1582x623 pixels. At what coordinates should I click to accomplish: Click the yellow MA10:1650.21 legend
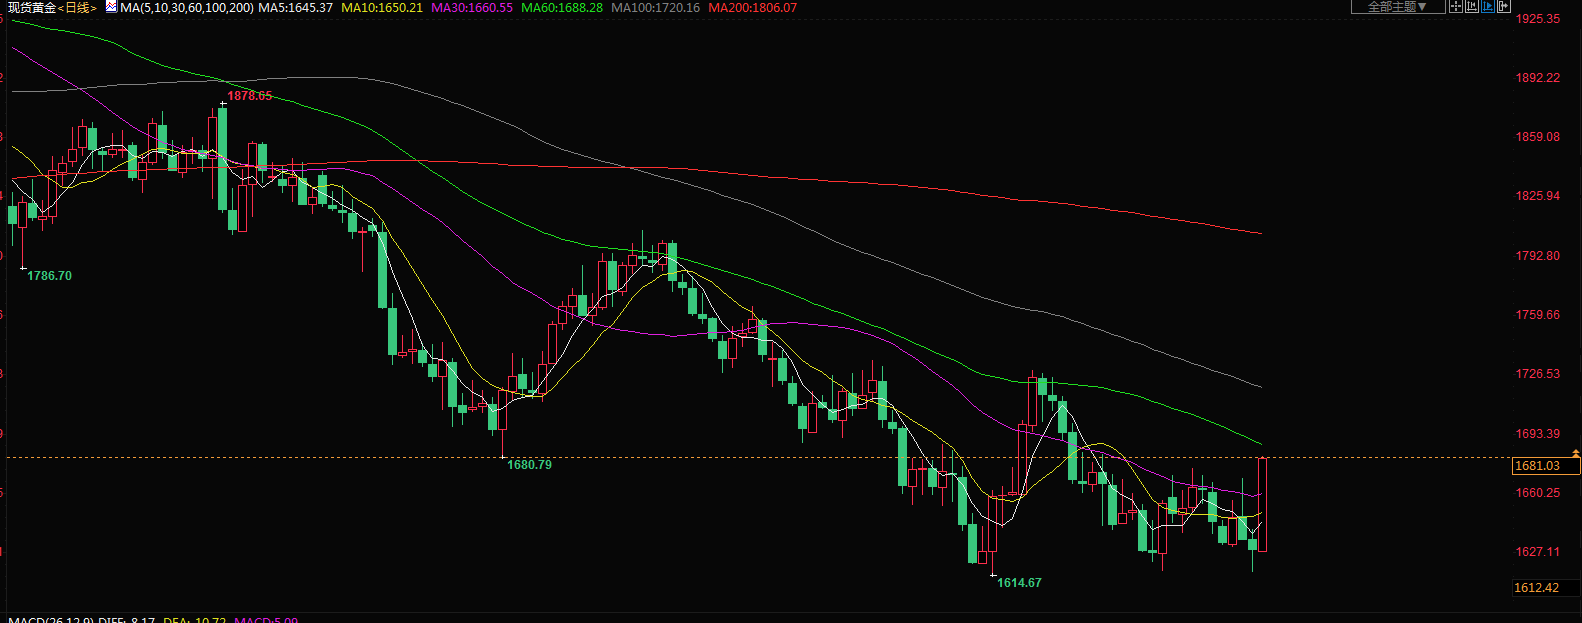point(381,8)
